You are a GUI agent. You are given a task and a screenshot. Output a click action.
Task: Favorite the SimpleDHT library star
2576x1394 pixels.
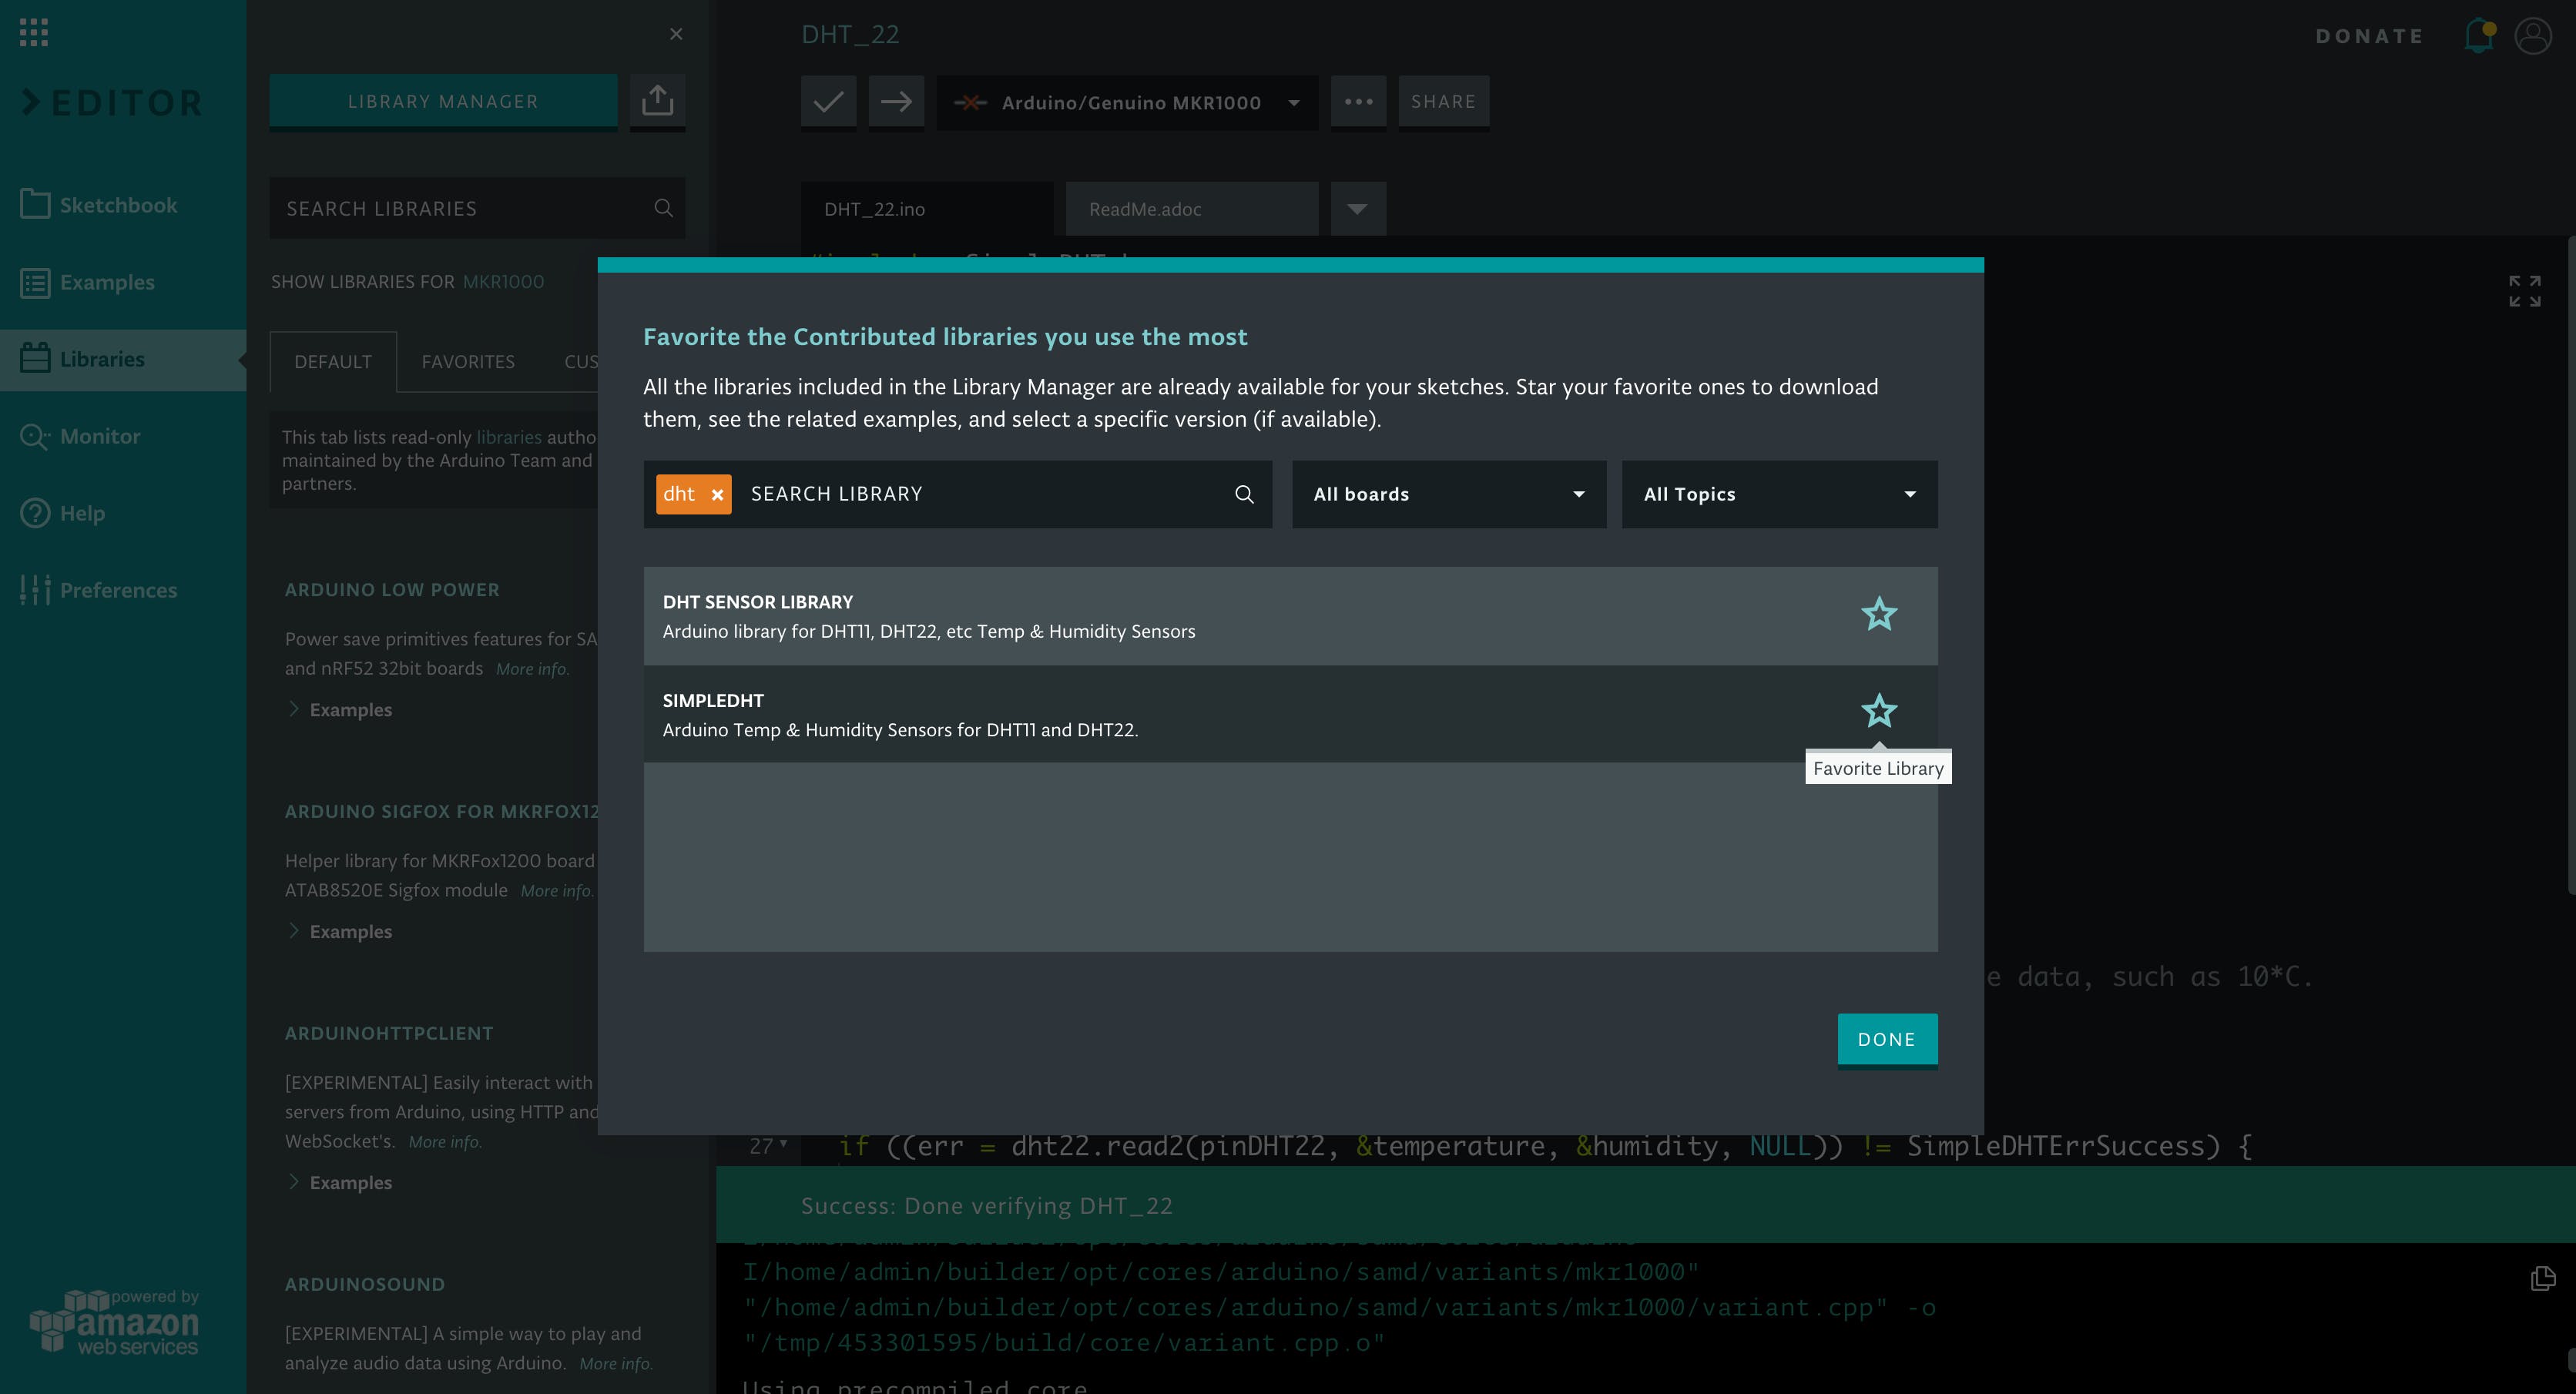click(x=1879, y=711)
